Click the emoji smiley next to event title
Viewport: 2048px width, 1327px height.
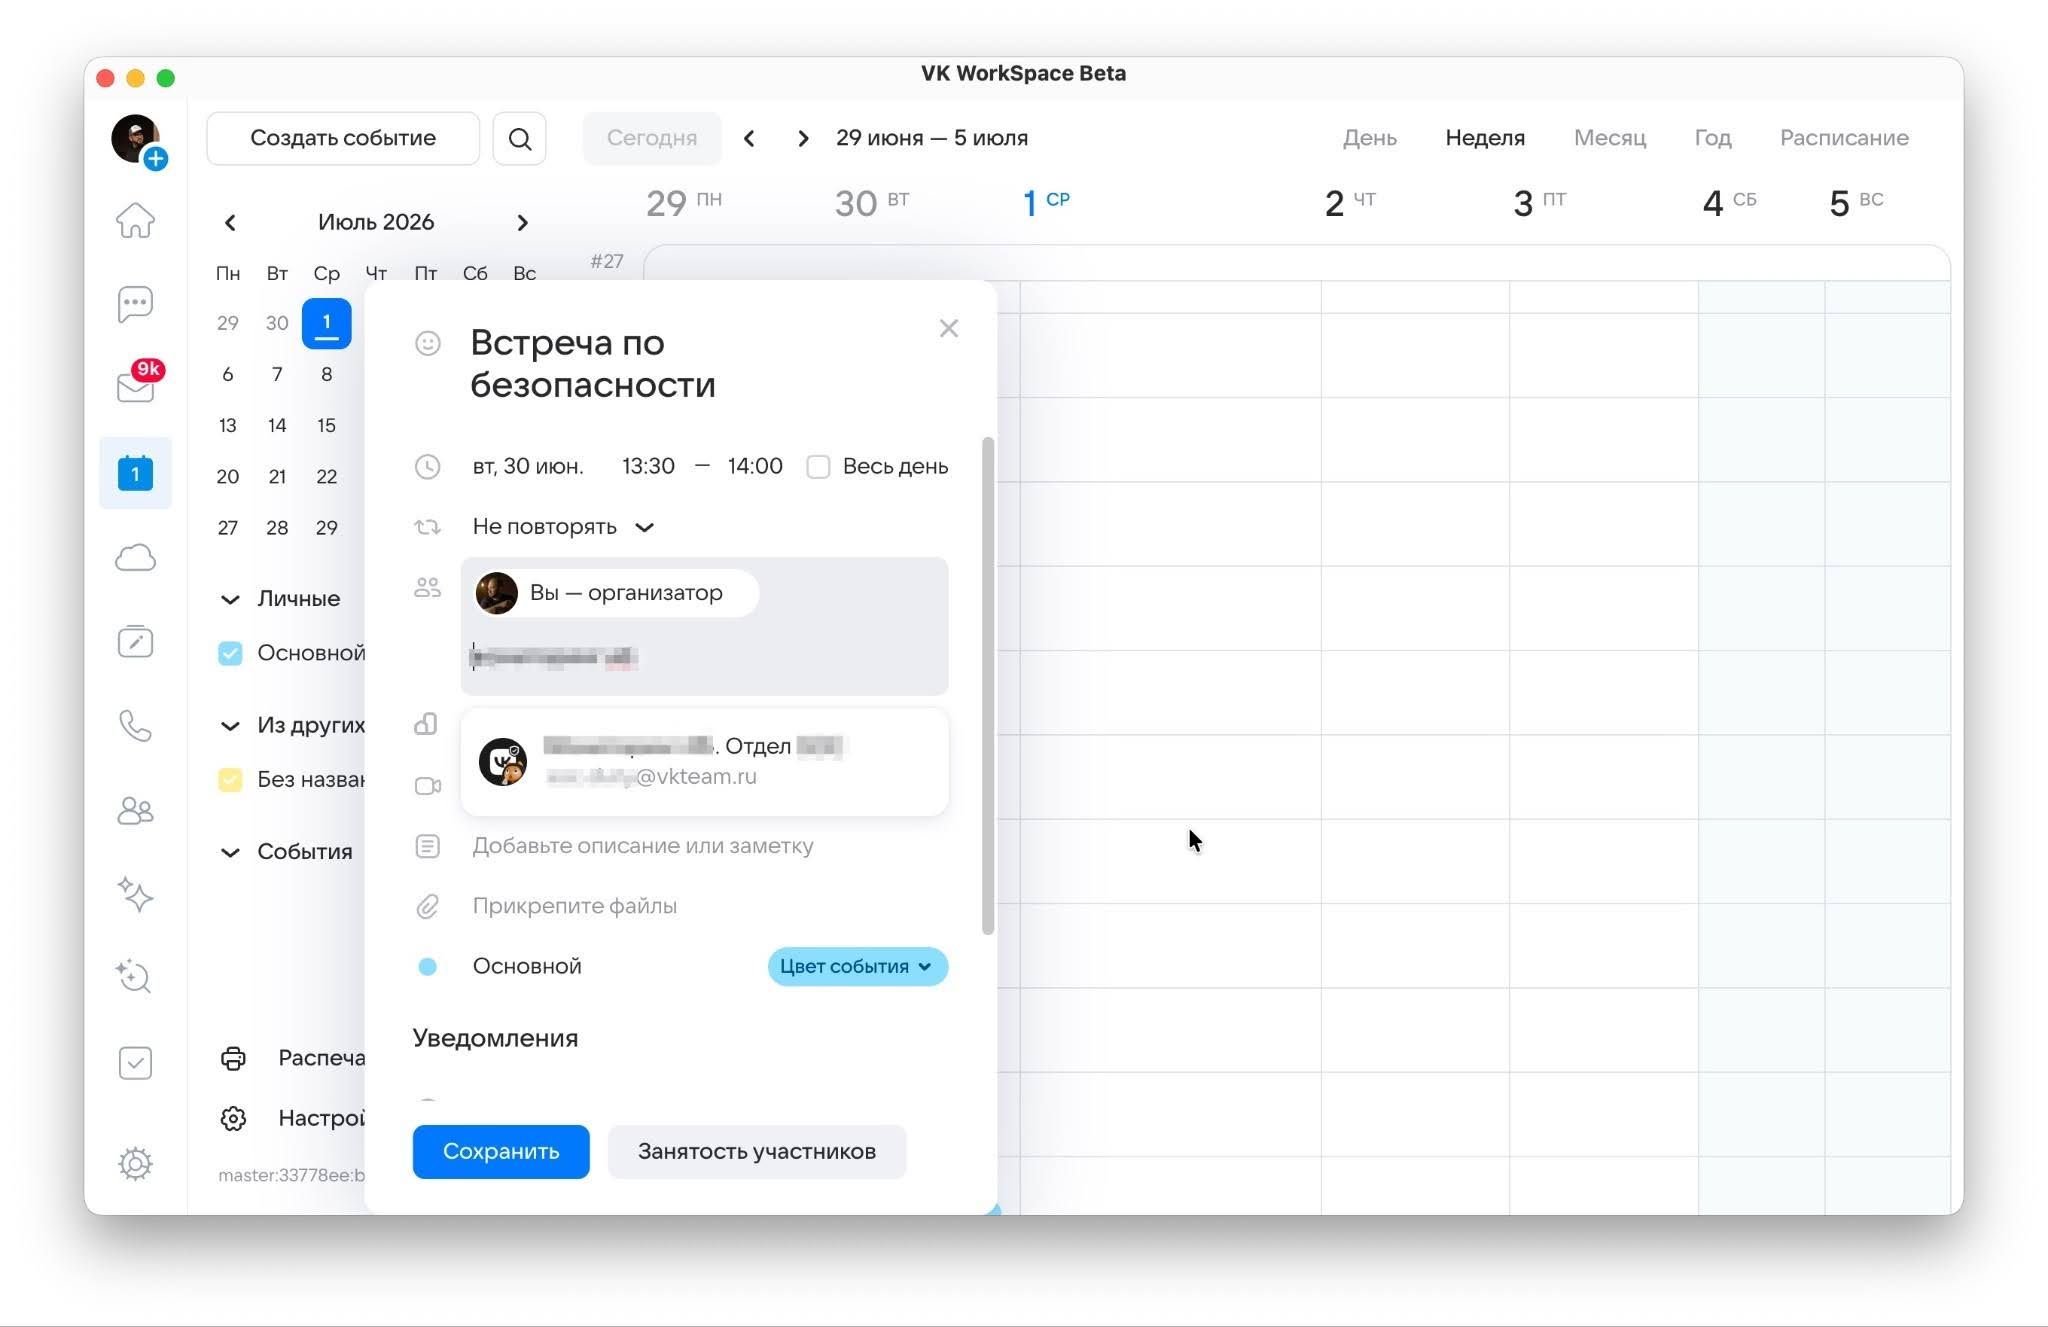[427, 343]
